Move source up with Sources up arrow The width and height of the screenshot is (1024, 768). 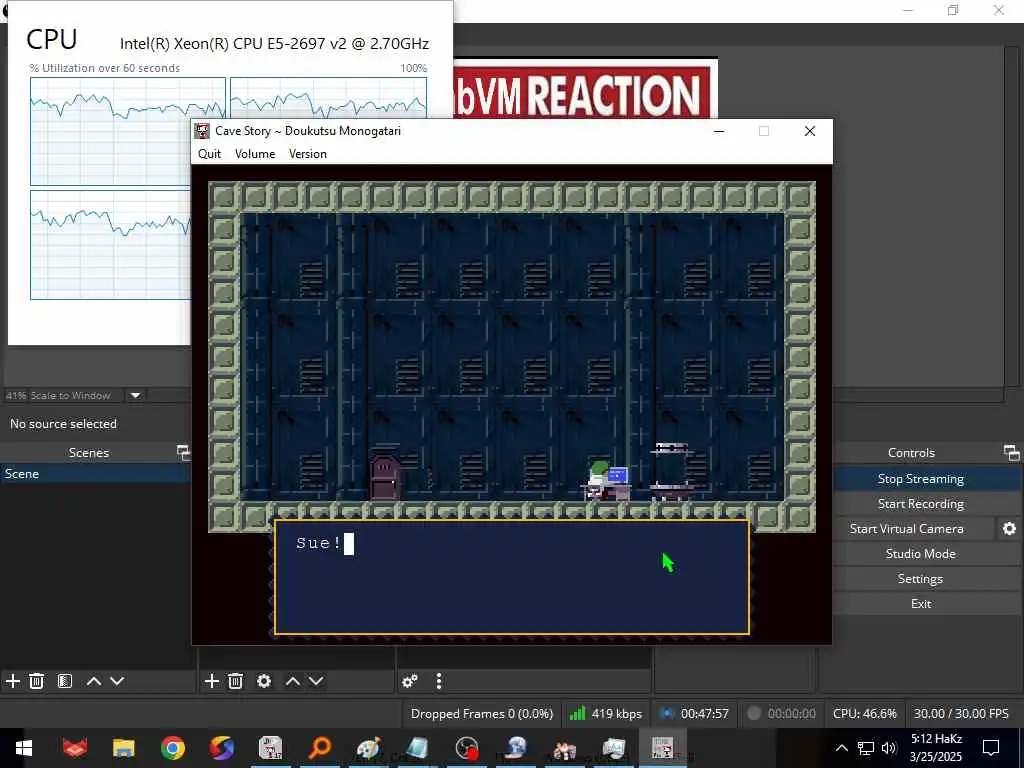pyautogui.click(x=293, y=681)
